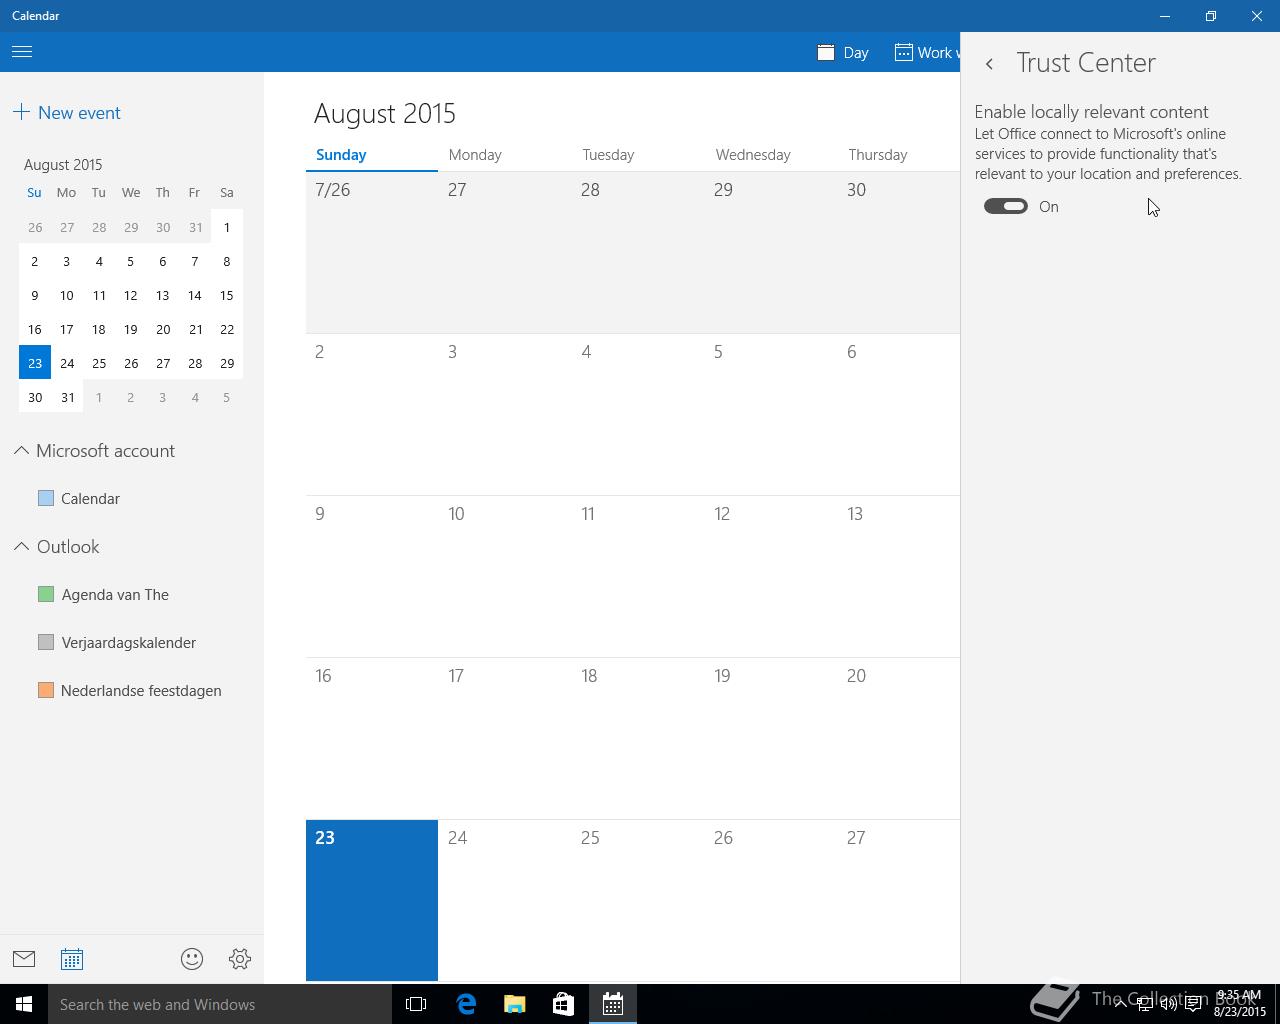Open Settings gear icon
Image resolution: width=1280 pixels, height=1024 pixels.
[x=240, y=959]
